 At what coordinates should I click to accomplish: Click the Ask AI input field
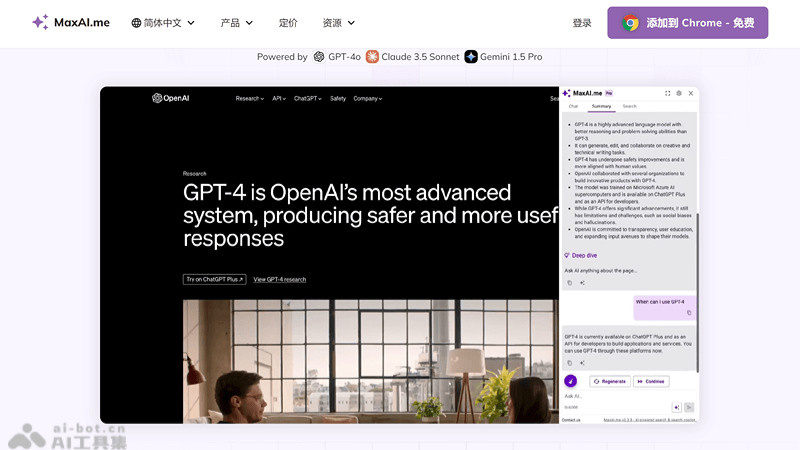pos(612,396)
